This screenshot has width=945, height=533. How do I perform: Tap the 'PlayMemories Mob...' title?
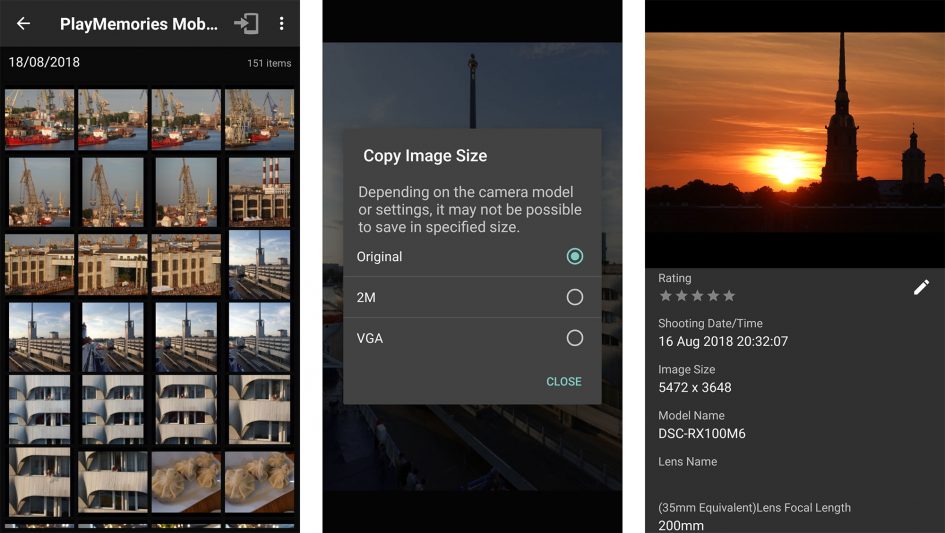(139, 24)
